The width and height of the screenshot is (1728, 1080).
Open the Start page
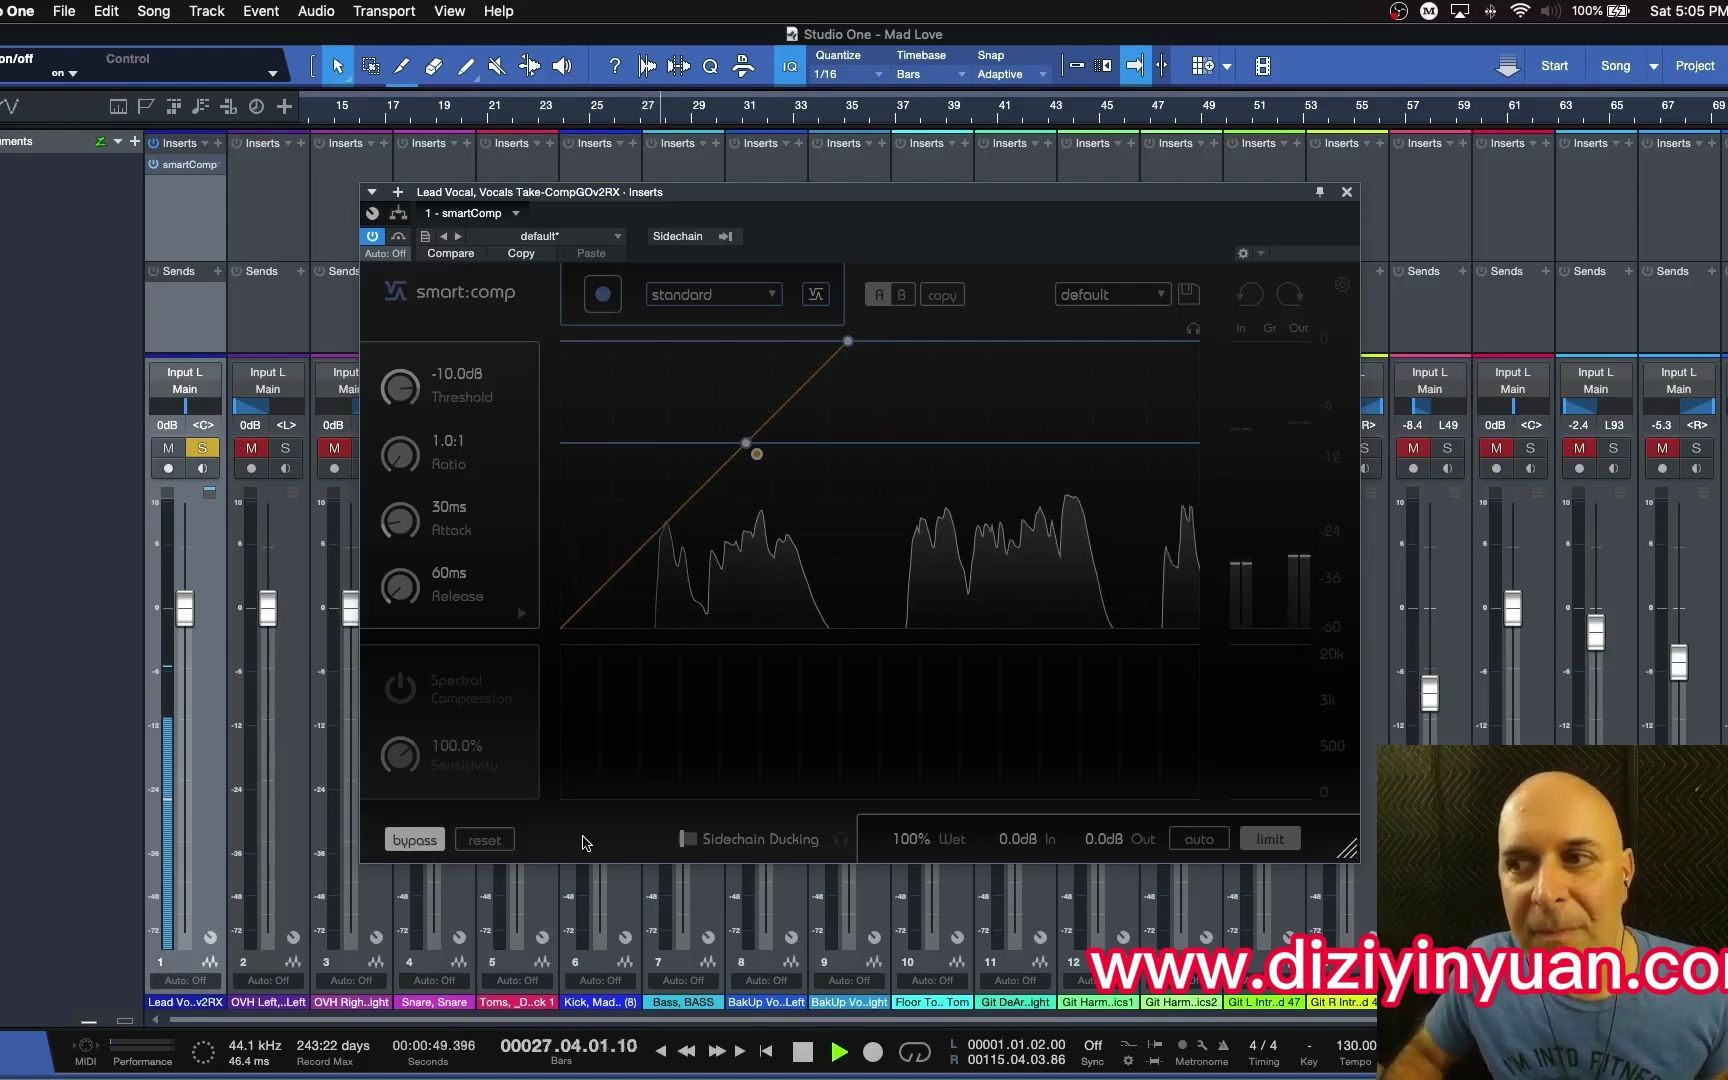(1554, 66)
